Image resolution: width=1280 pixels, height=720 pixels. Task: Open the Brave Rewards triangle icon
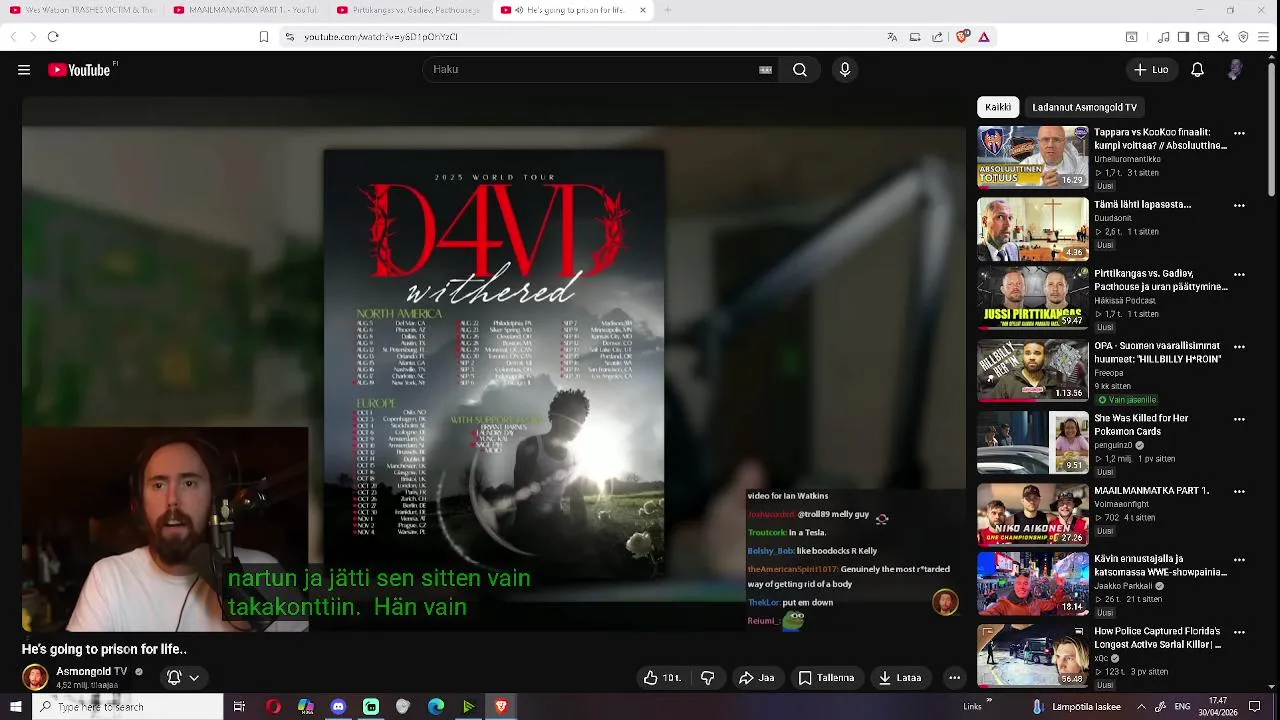[x=984, y=37]
